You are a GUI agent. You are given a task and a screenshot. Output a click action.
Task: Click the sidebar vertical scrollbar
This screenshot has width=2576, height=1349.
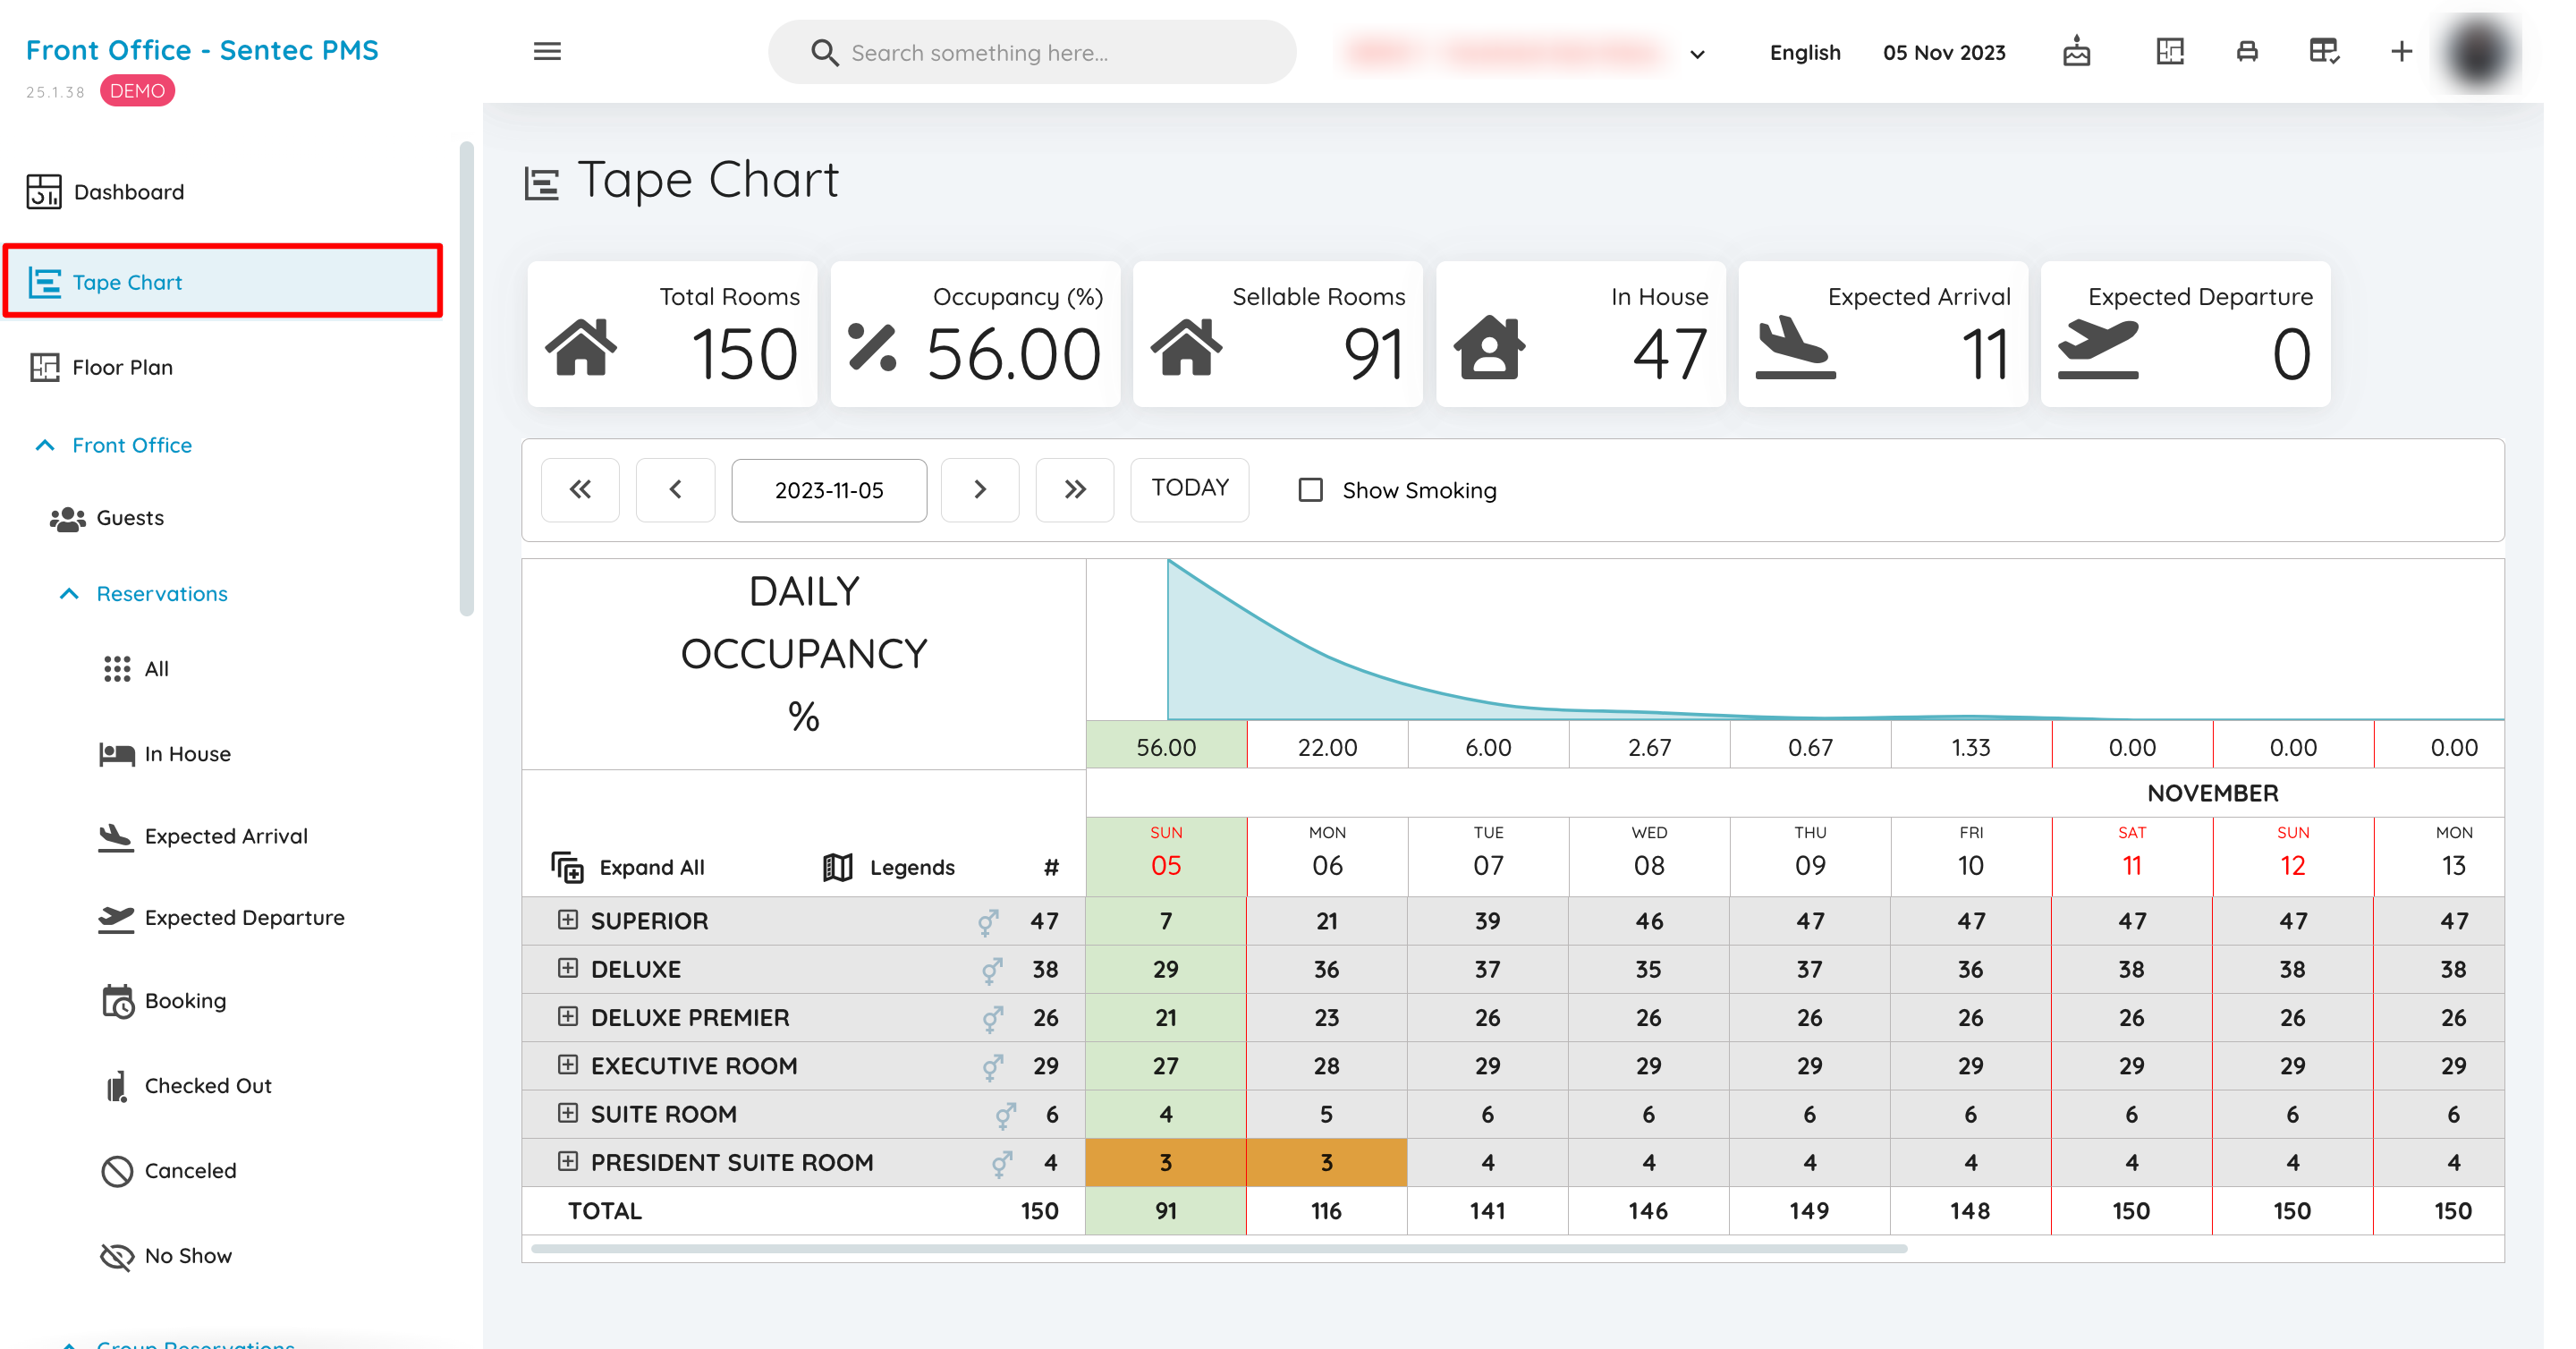(x=466, y=379)
